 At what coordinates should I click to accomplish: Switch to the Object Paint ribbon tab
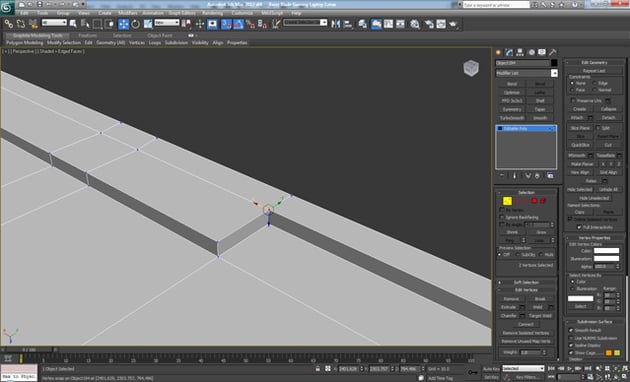(160, 35)
